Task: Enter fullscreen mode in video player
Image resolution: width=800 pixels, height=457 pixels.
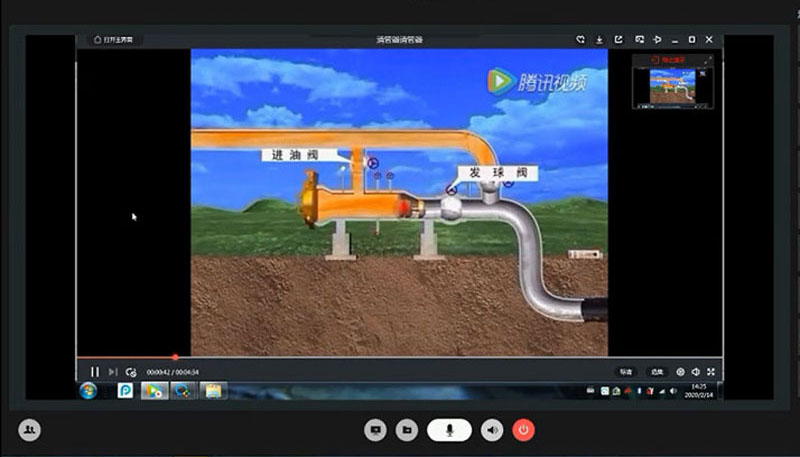Action: point(710,372)
